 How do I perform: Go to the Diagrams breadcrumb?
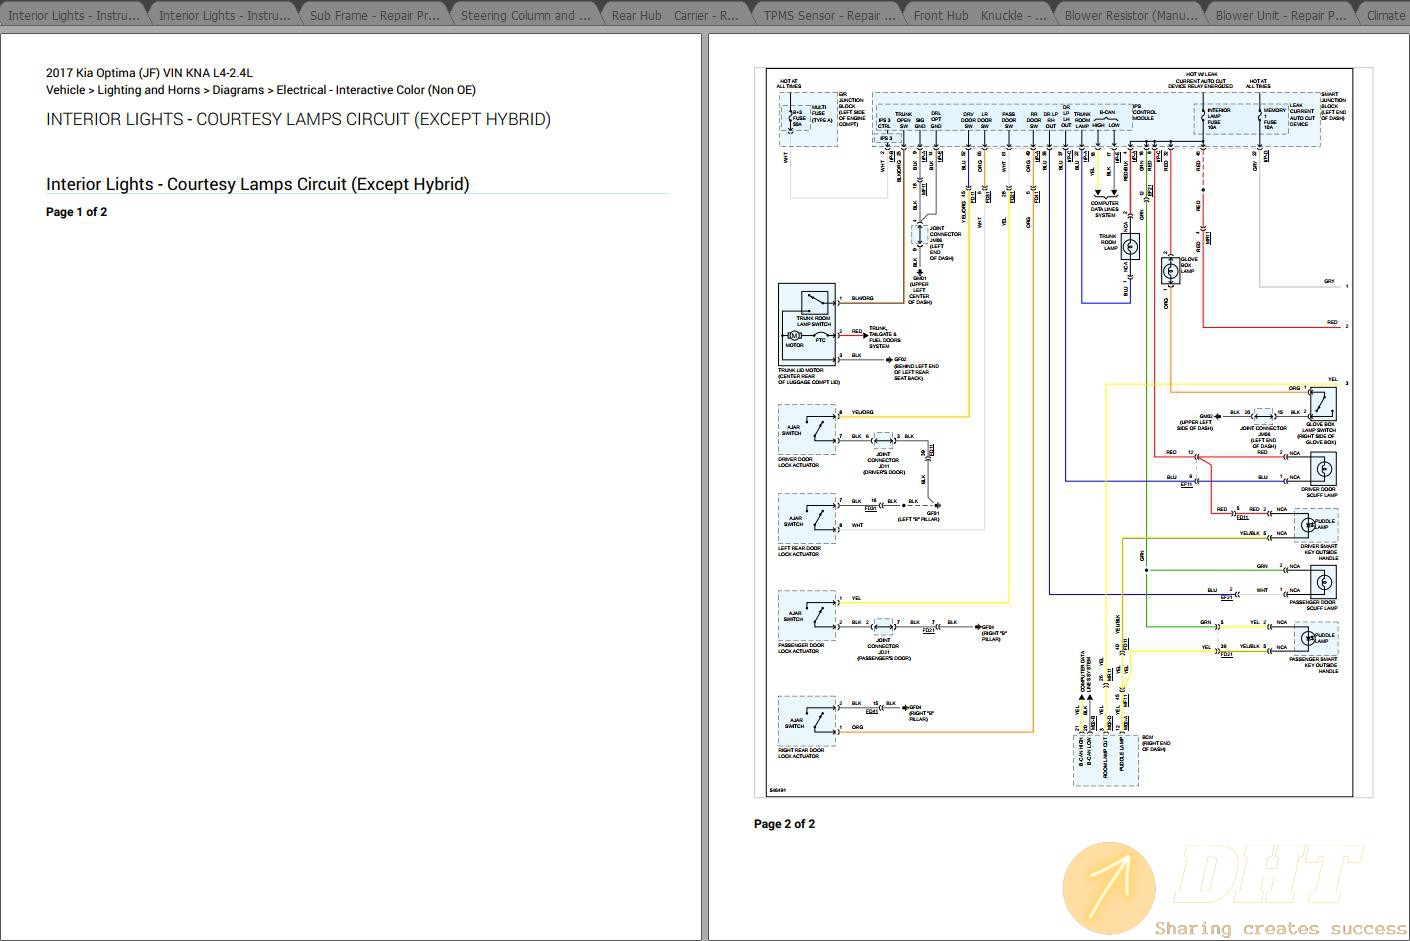point(238,90)
